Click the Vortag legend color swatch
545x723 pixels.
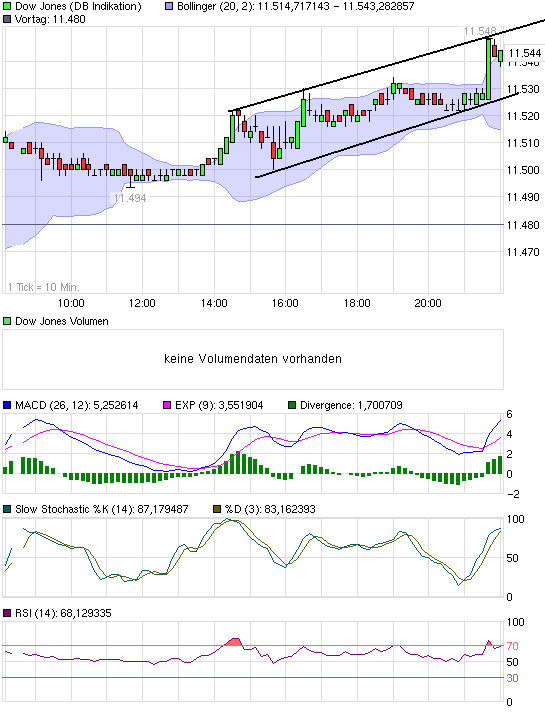[x=7, y=19]
